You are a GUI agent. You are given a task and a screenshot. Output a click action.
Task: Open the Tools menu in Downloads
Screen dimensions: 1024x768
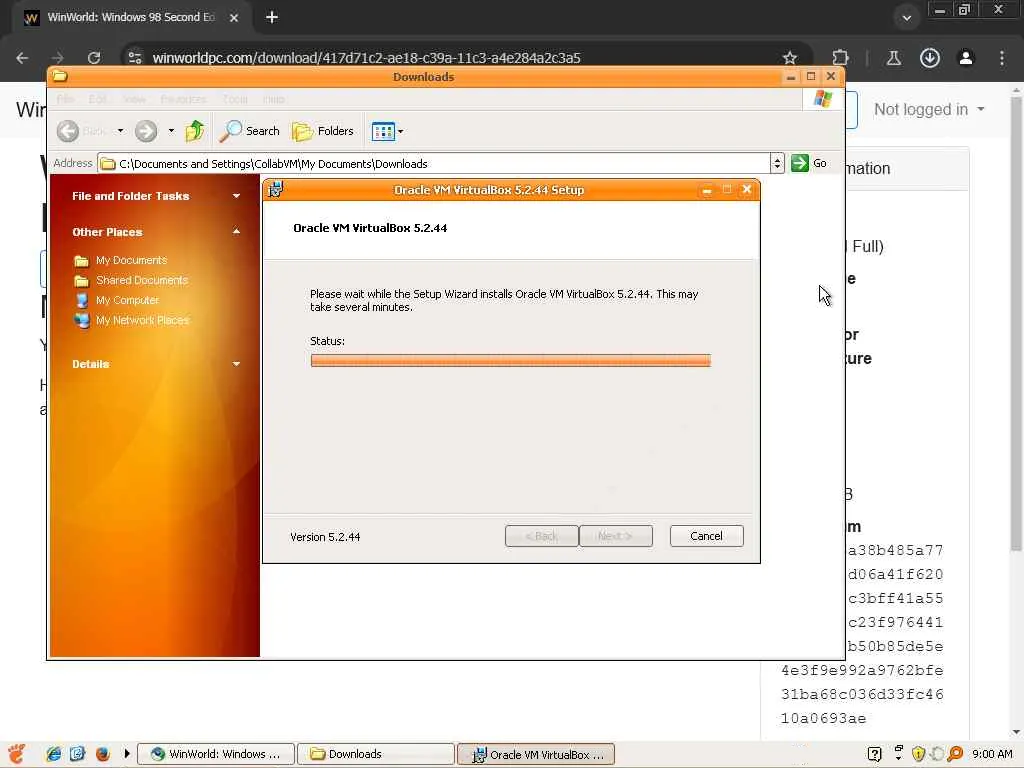click(x=235, y=99)
